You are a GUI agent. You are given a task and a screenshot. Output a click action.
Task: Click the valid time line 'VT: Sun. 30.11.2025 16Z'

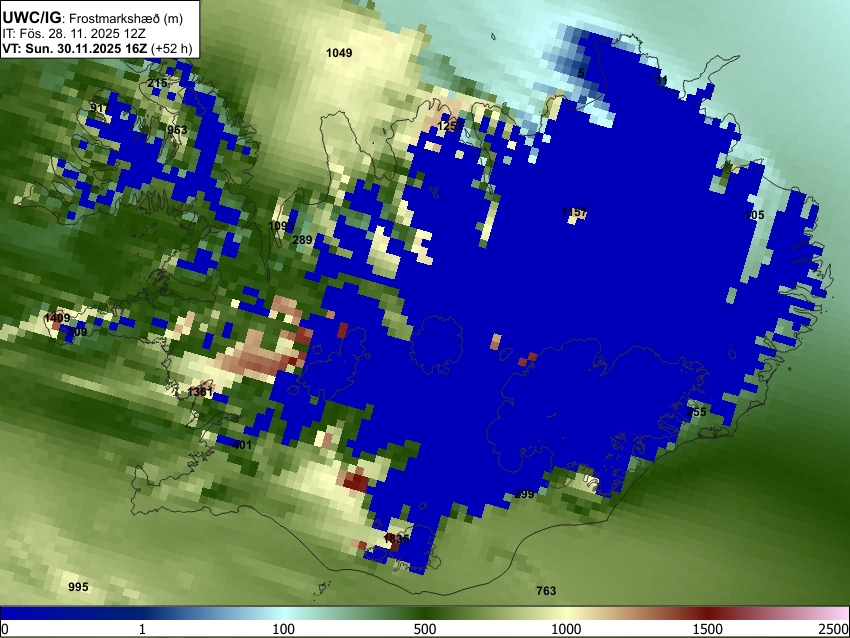coord(74,48)
